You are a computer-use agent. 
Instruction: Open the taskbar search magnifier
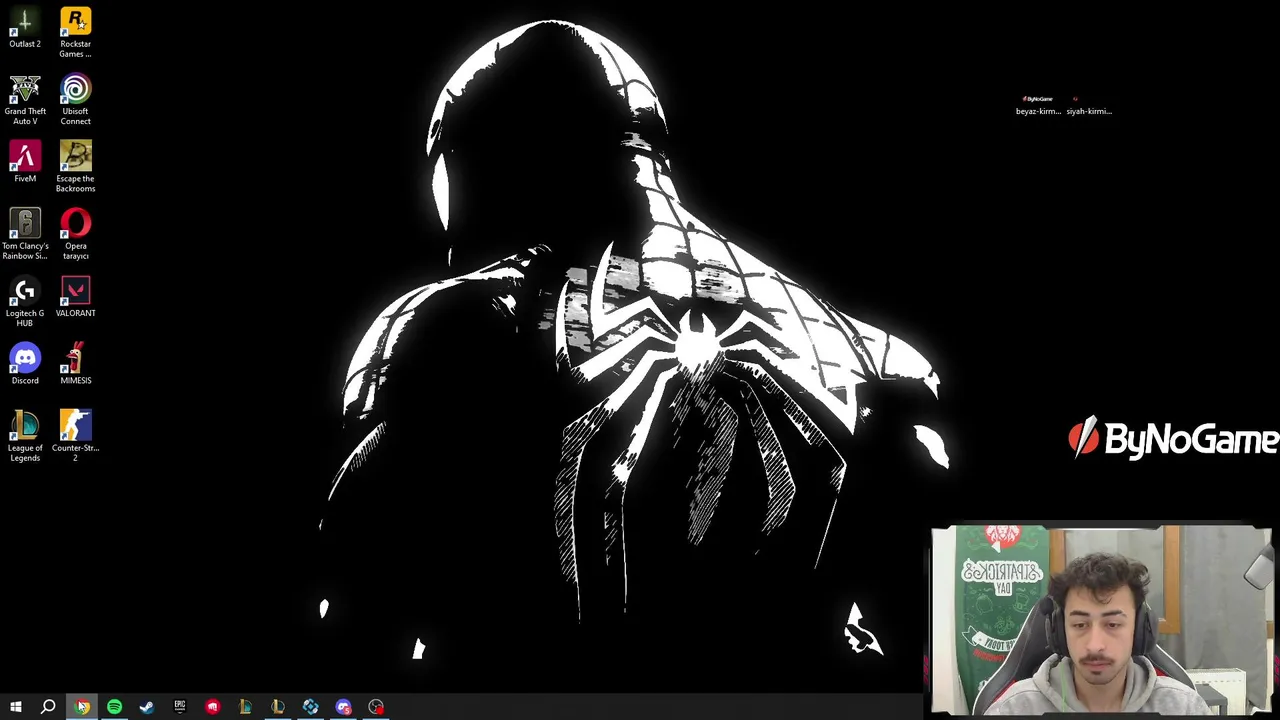click(x=48, y=707)
